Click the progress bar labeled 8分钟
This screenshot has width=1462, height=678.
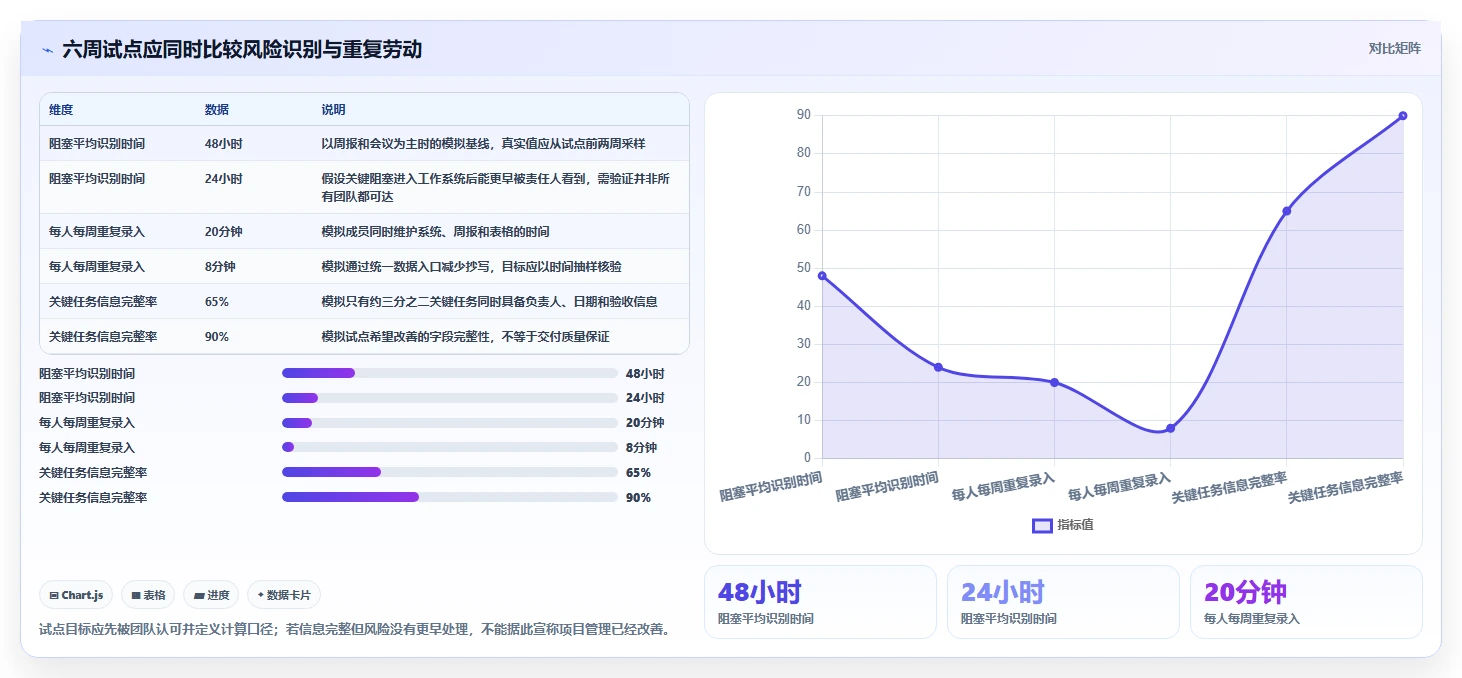pos(450,447)
